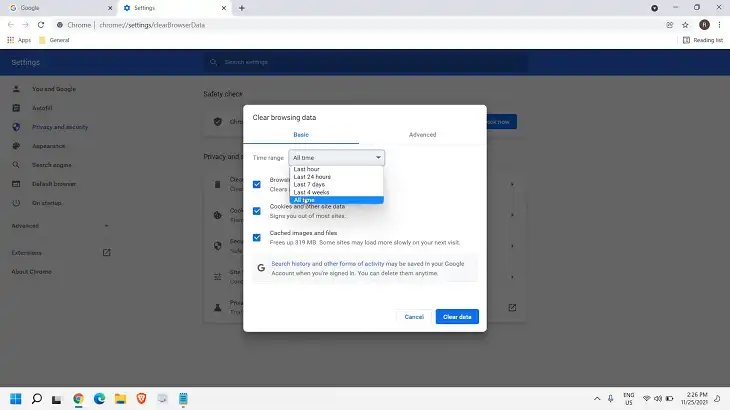The image size is (730, 410).
Task: Click the Search settings field
Action: (366, 62)
